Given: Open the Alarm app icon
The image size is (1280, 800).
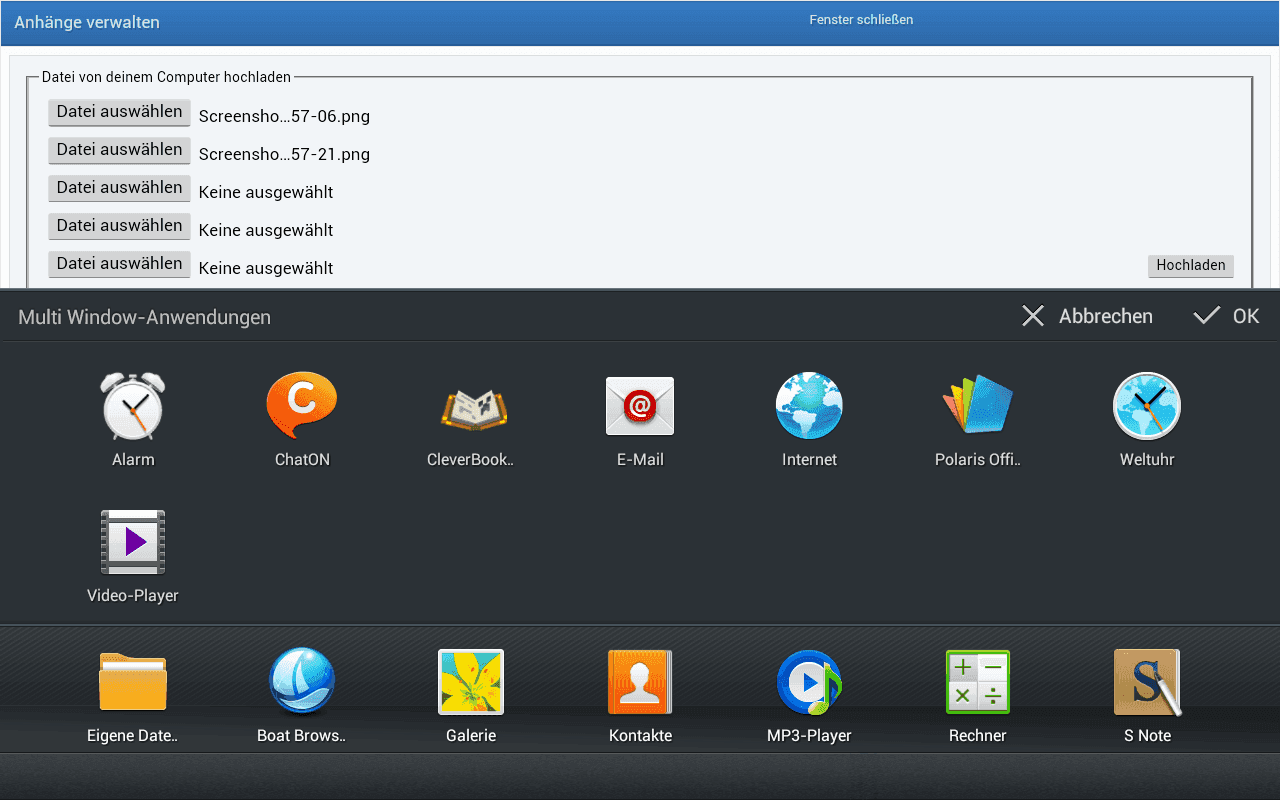Looking at the screenshot, I should pos(133,406).
